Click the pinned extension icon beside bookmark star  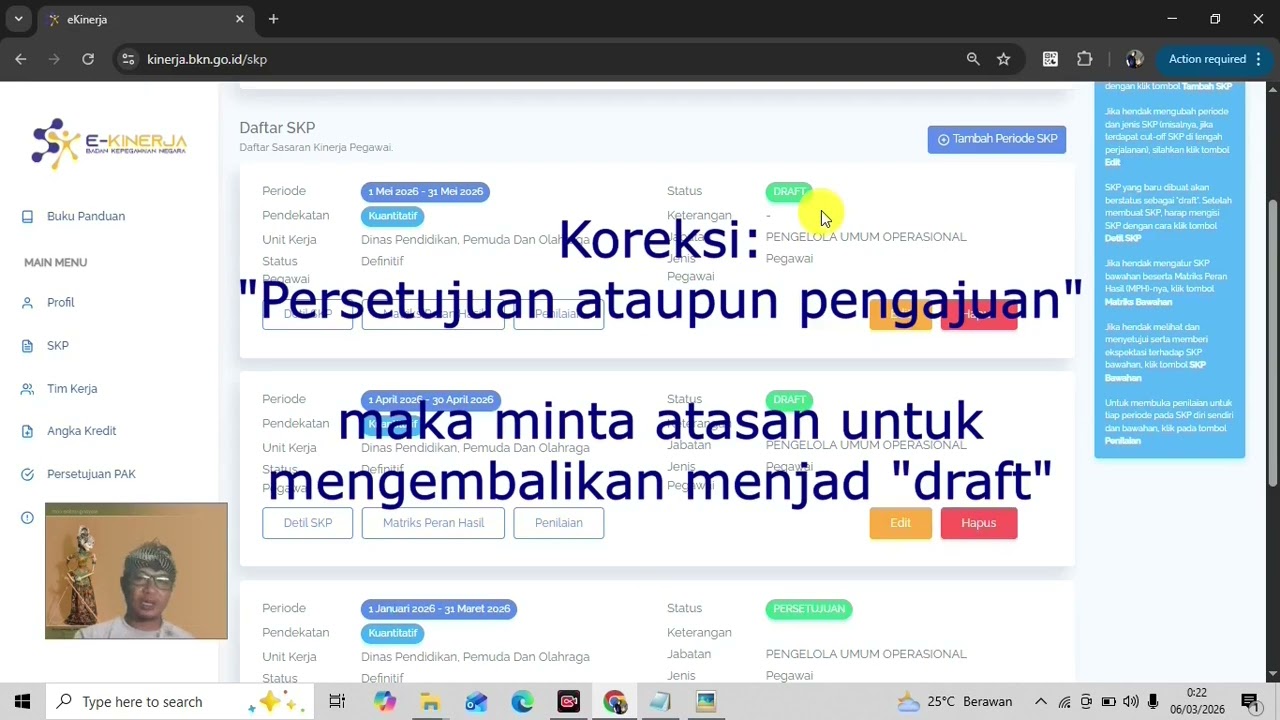(x=1050, y=59)
